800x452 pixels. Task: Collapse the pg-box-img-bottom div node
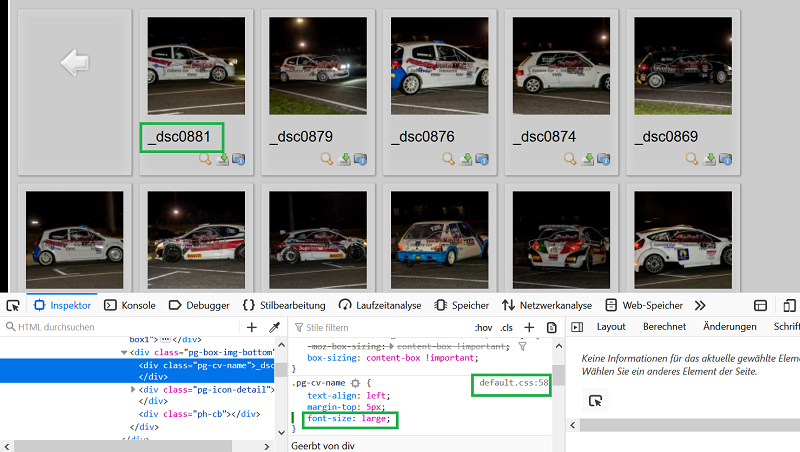(x=124, y=352)
